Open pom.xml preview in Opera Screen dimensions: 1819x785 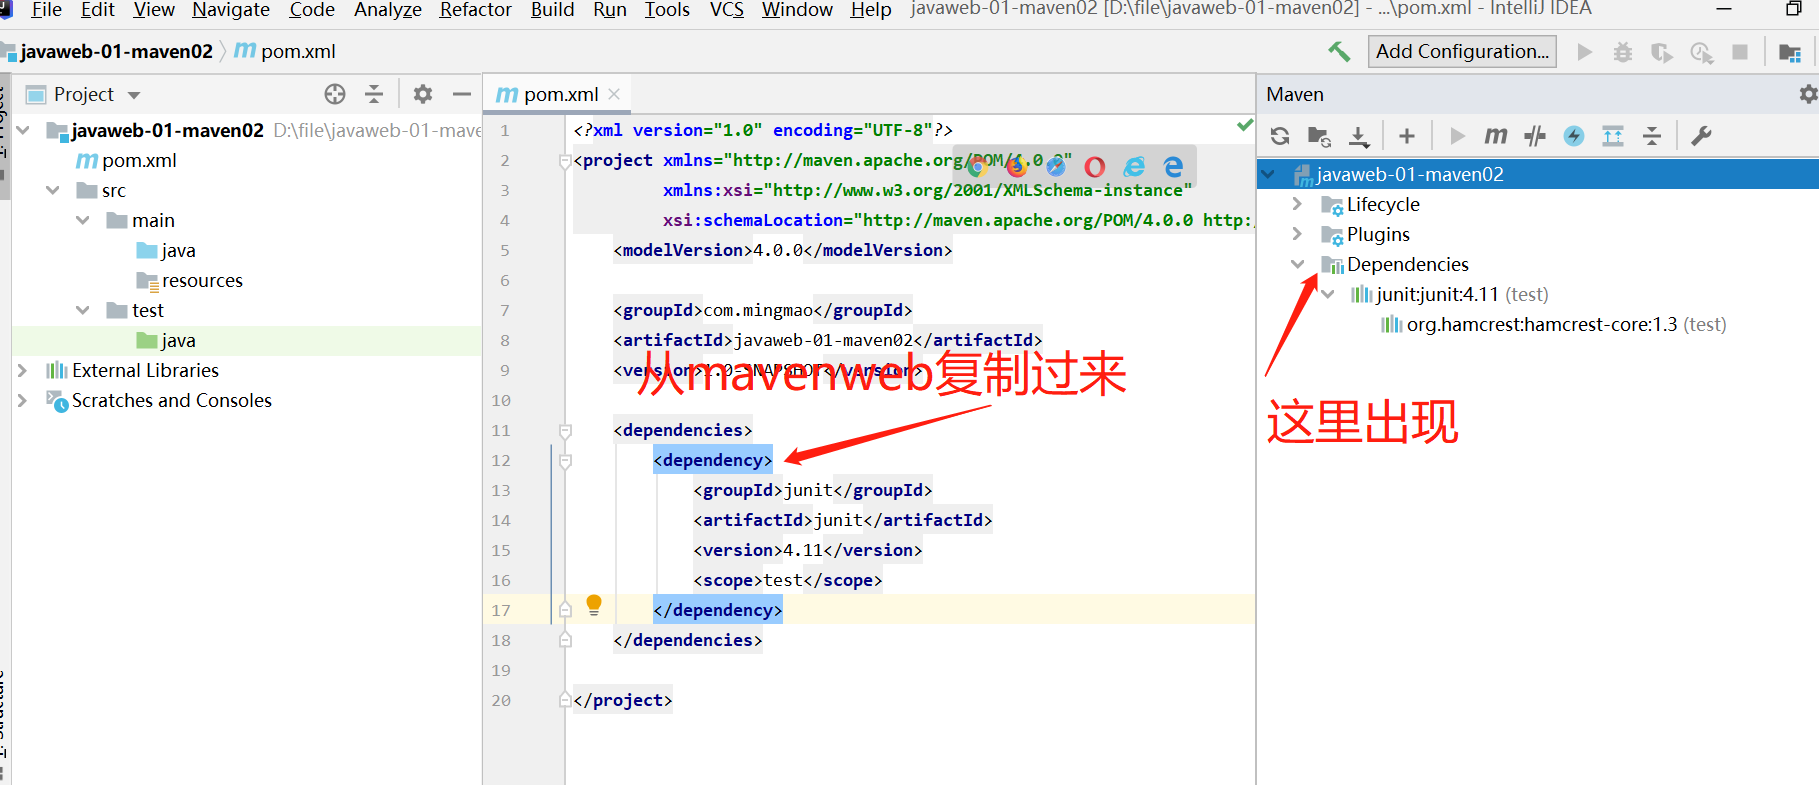pos(1095,166)
